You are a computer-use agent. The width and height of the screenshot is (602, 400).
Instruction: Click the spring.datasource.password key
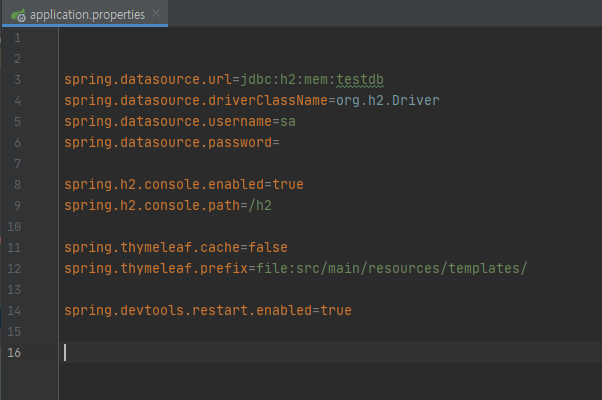point(168,143)
